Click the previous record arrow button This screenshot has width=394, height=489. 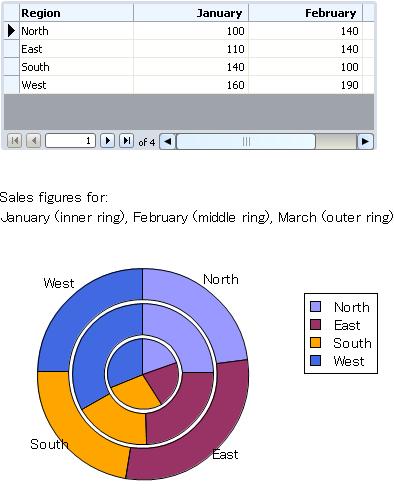(34, 141)
